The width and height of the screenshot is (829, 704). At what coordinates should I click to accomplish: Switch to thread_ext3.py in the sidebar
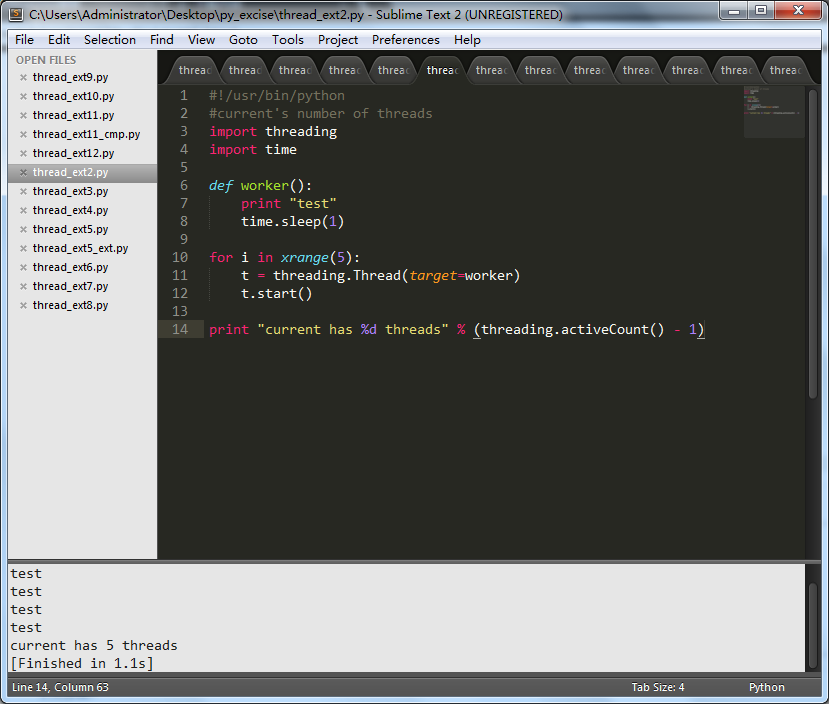pos(70,192)
